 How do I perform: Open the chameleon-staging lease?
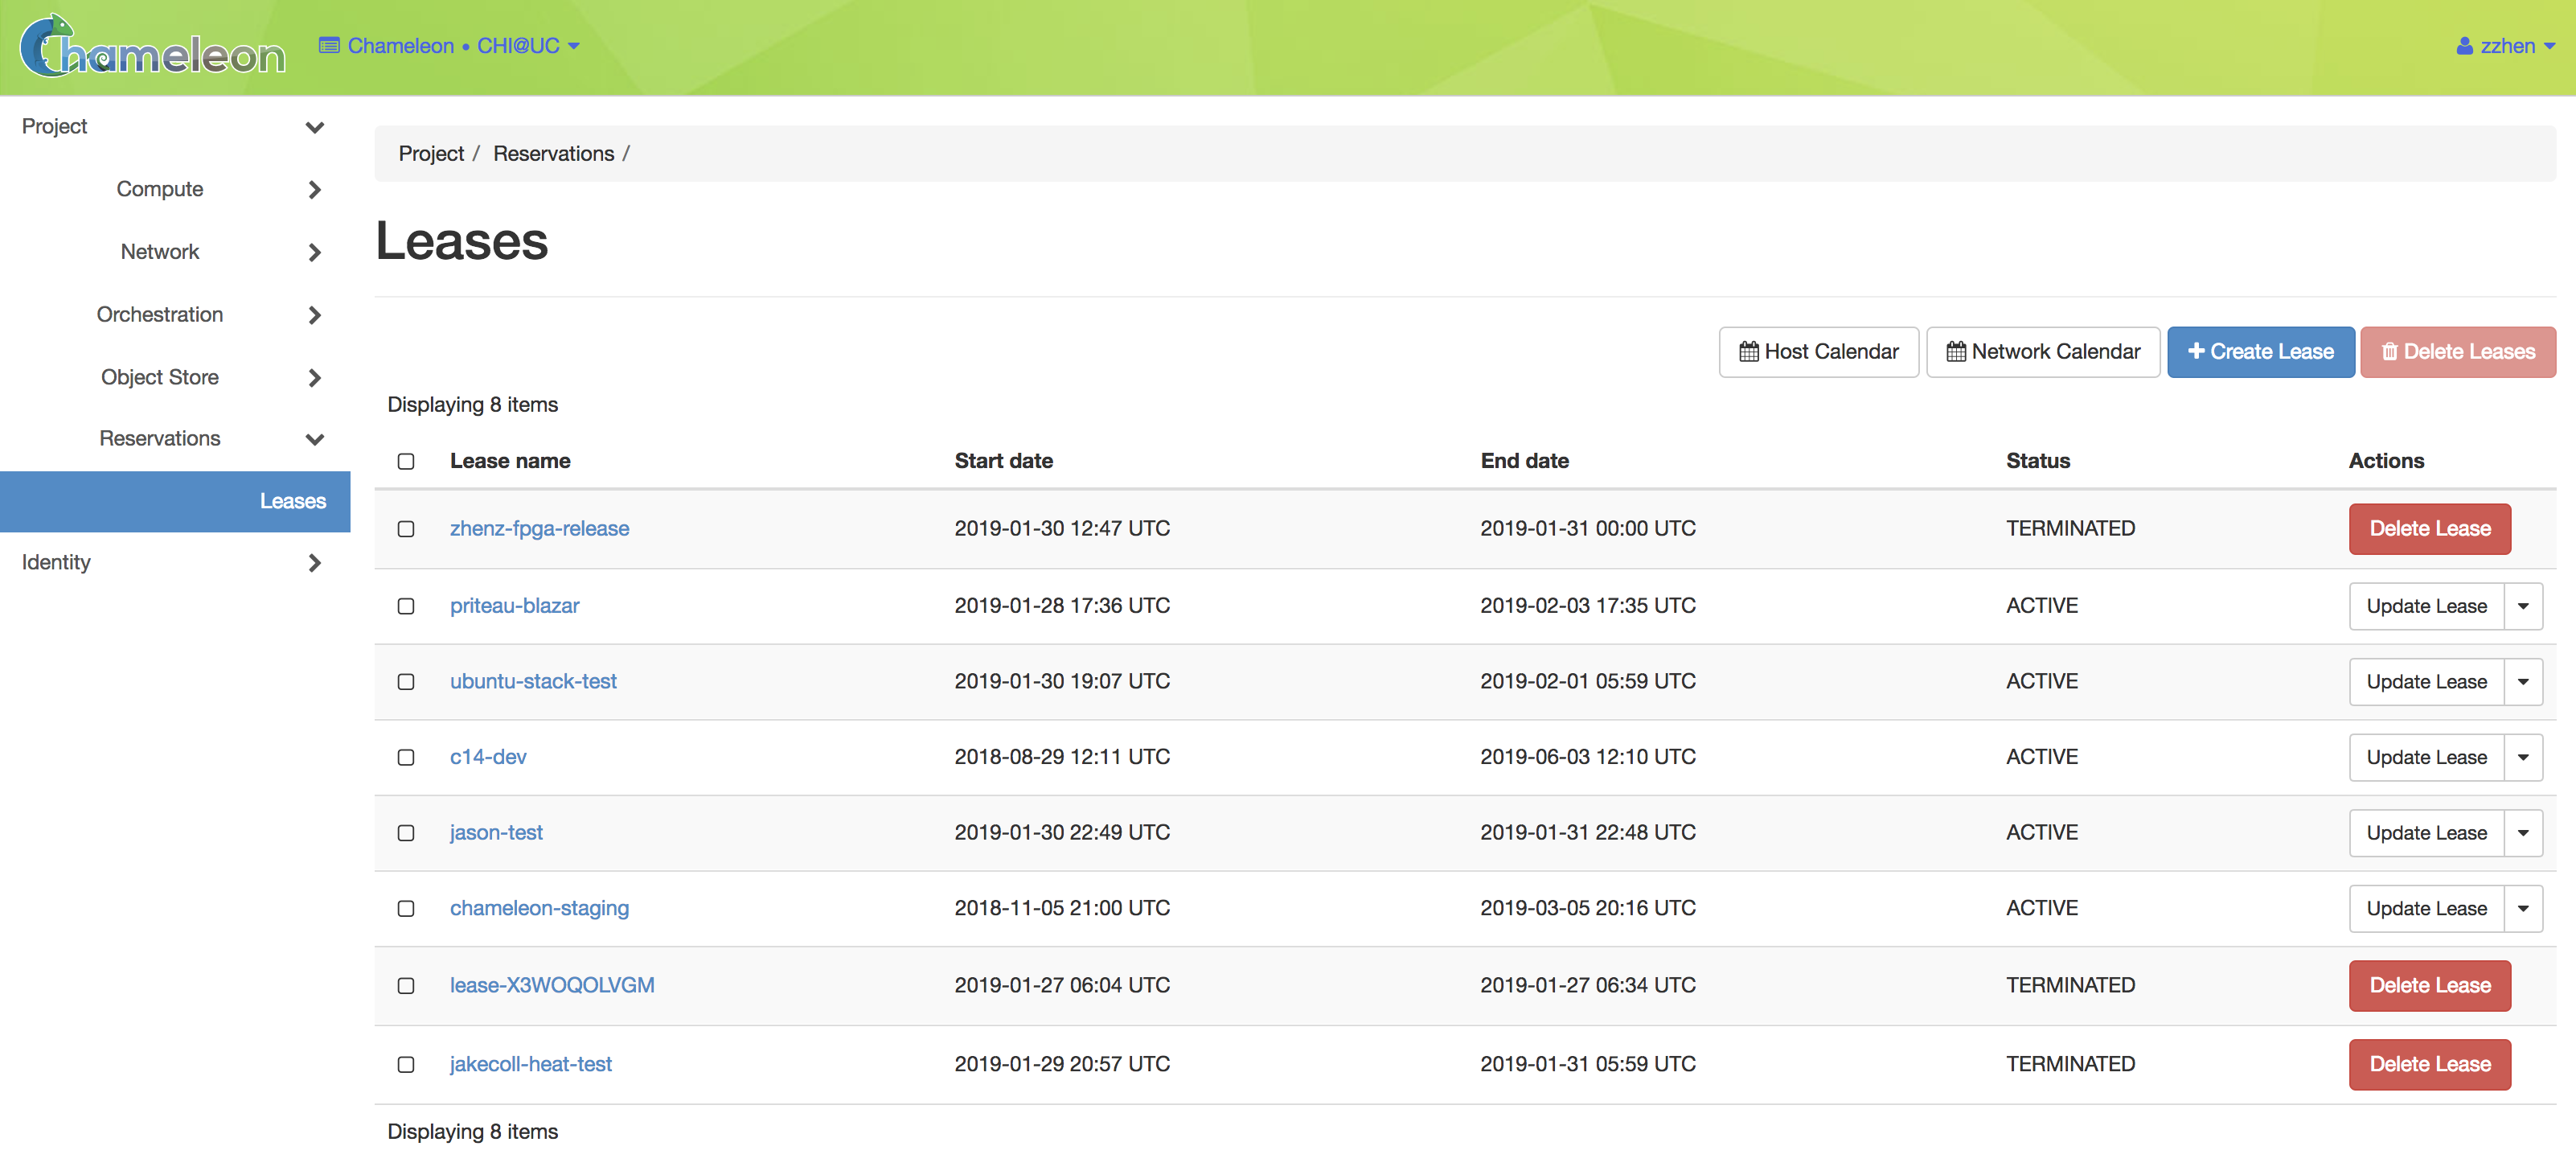[539, 909]
